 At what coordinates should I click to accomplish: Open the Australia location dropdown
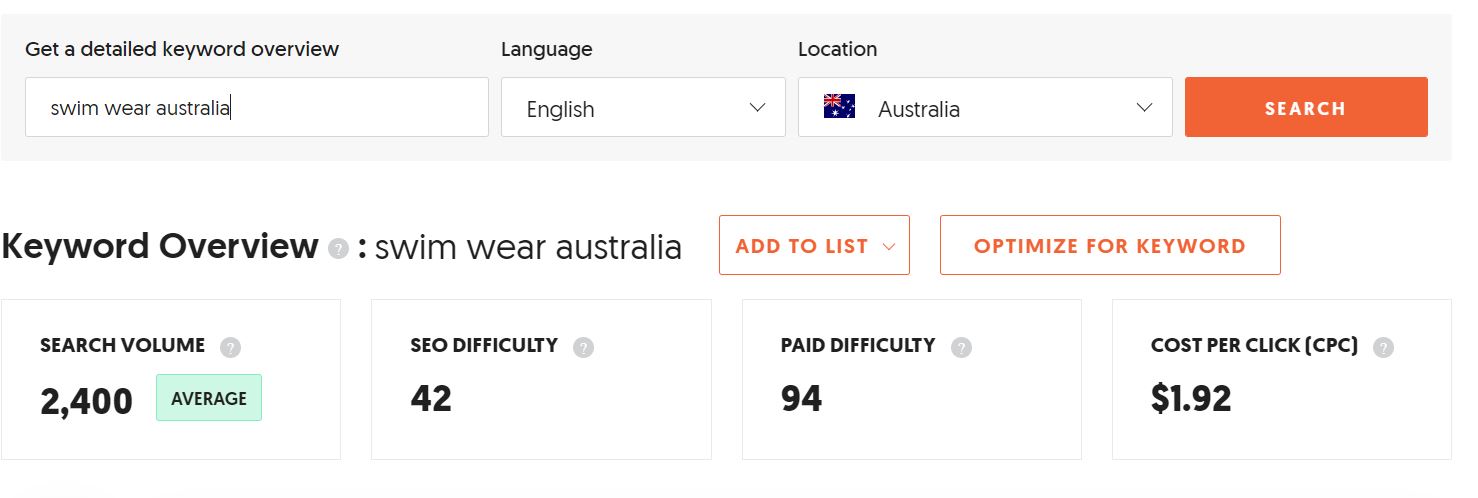pos(985,107)
